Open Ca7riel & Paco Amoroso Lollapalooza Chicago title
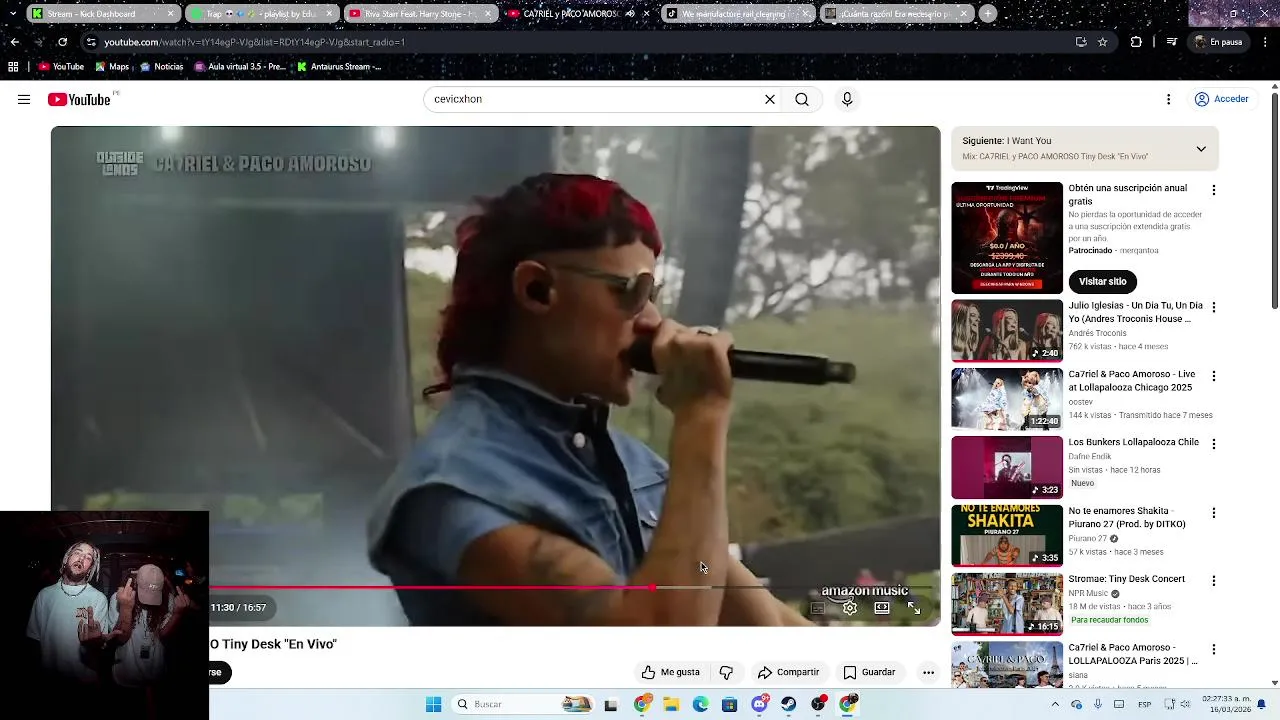1280x720 pixels. pos(1132,381)
